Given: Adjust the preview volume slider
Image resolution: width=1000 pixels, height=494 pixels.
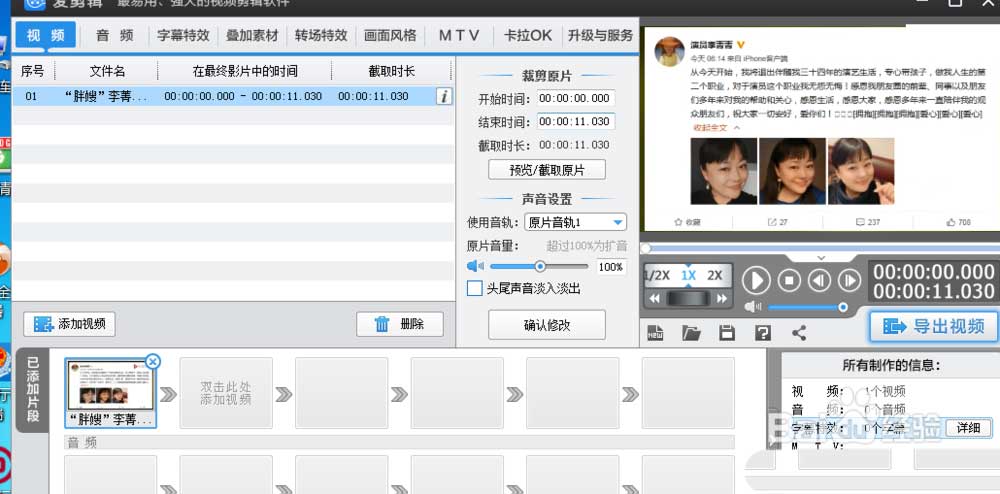Looking at the screenshot, I should [x=806, y=307].
